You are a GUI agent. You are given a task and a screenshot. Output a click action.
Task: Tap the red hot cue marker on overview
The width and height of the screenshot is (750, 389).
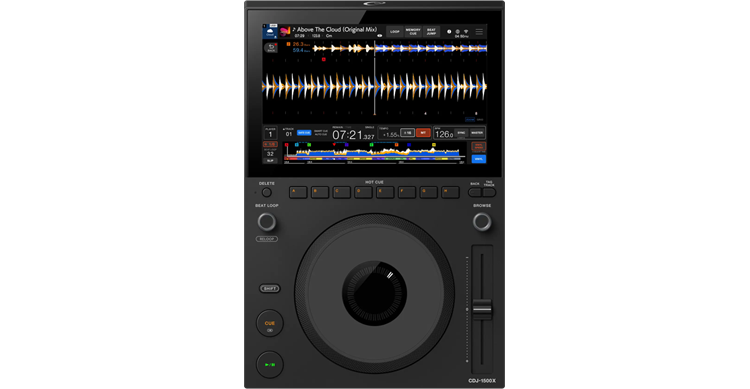pos(287,144)
